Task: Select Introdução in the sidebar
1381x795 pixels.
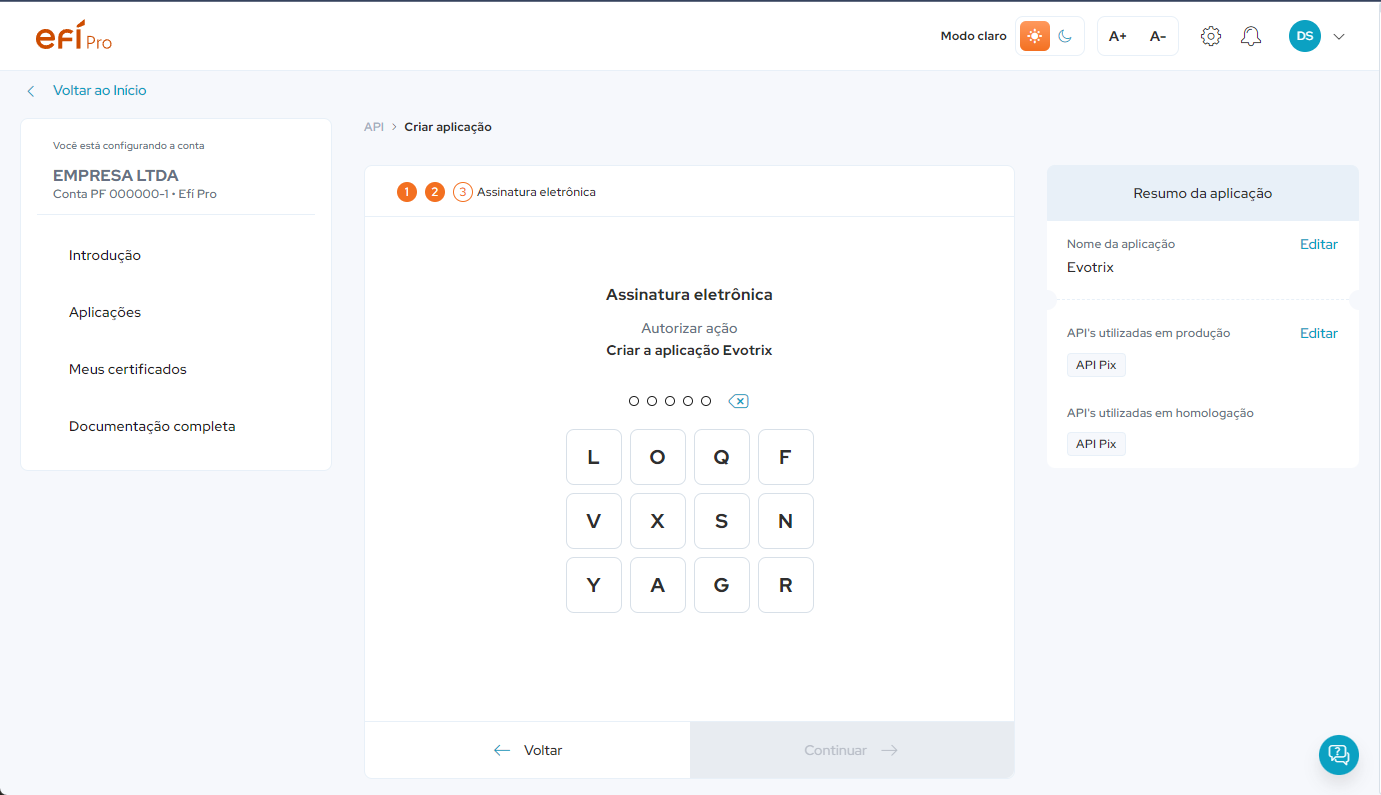Action: [105, 255]
